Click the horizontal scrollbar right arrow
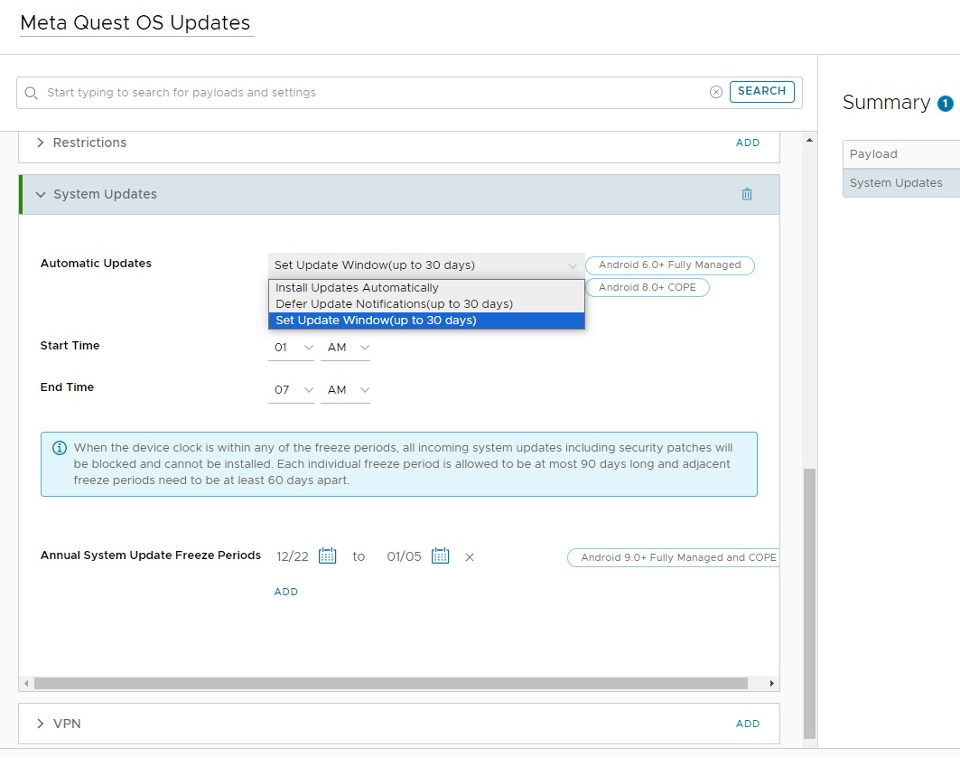Viewport: 960px width, 758px height. point(771,683)
